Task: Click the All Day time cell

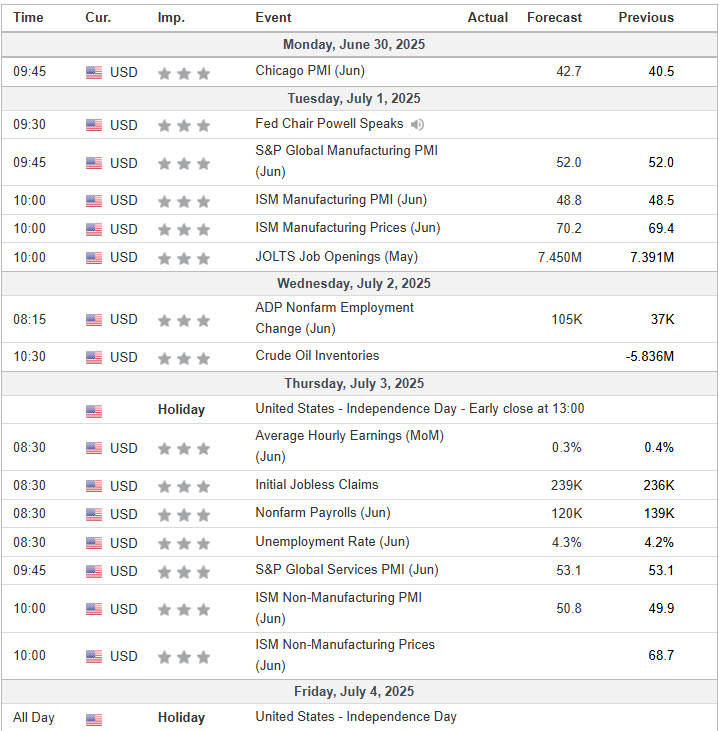Action: click(34, 717)
